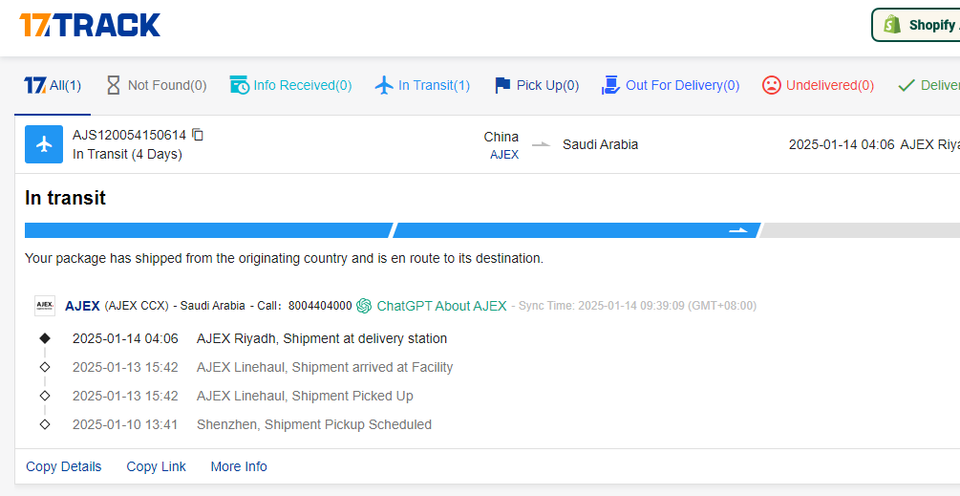Switch to the Undelivered(0) tab
This screenshot has height=496, width=960.
click(818, 85)
